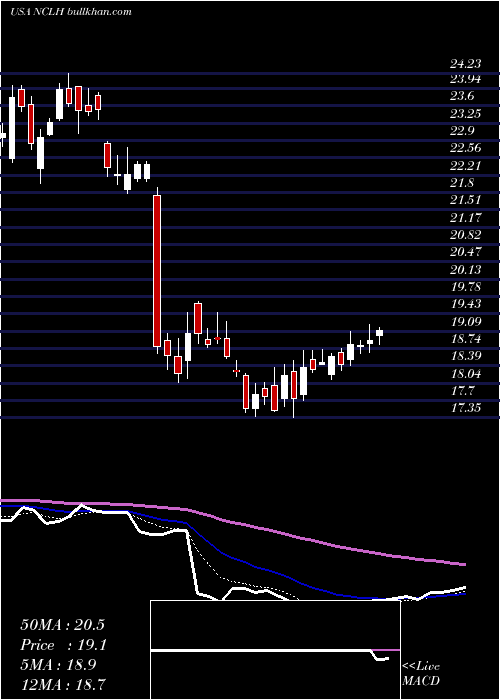Click the 20.47 price axis label
The image size is (500, 700).
466,252
